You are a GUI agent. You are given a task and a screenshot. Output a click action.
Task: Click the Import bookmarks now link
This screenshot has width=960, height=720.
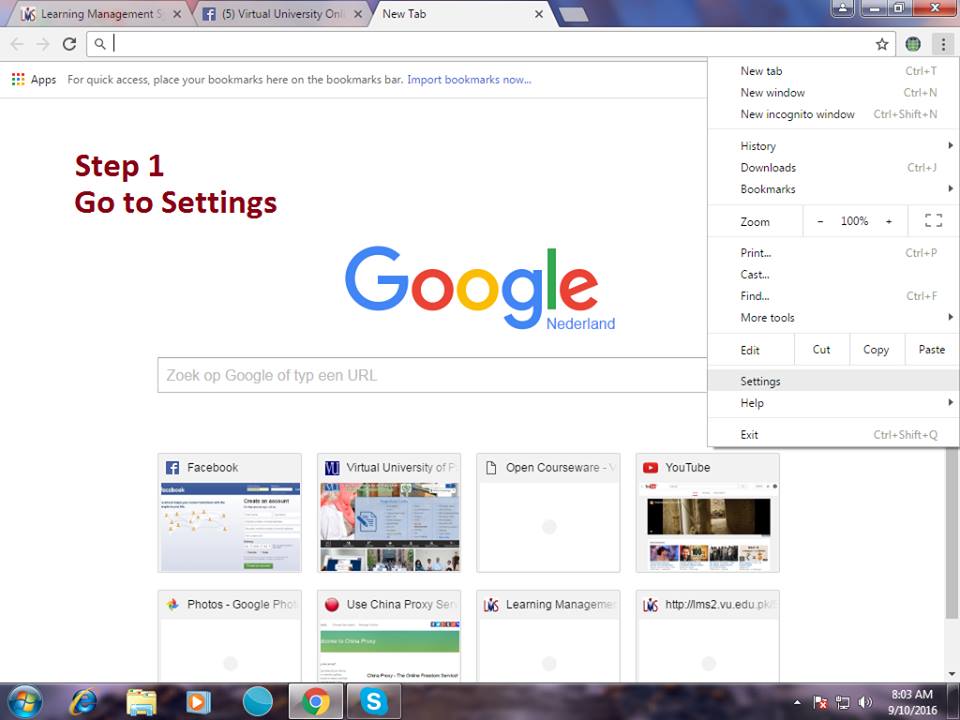click(x=469, y=80)
